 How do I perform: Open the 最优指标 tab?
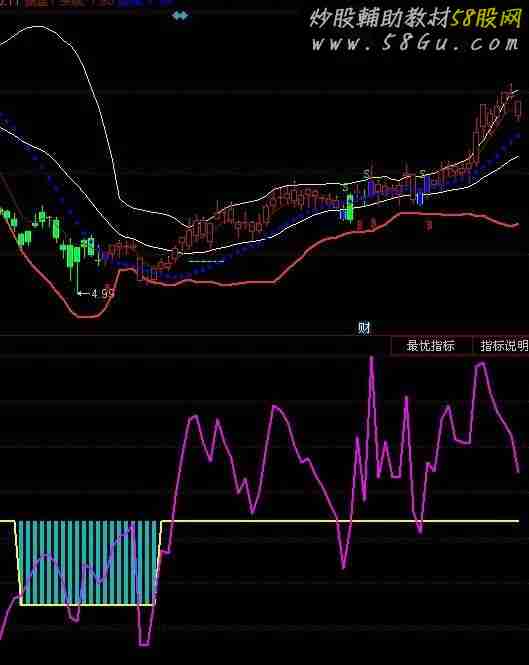(431, 346)
